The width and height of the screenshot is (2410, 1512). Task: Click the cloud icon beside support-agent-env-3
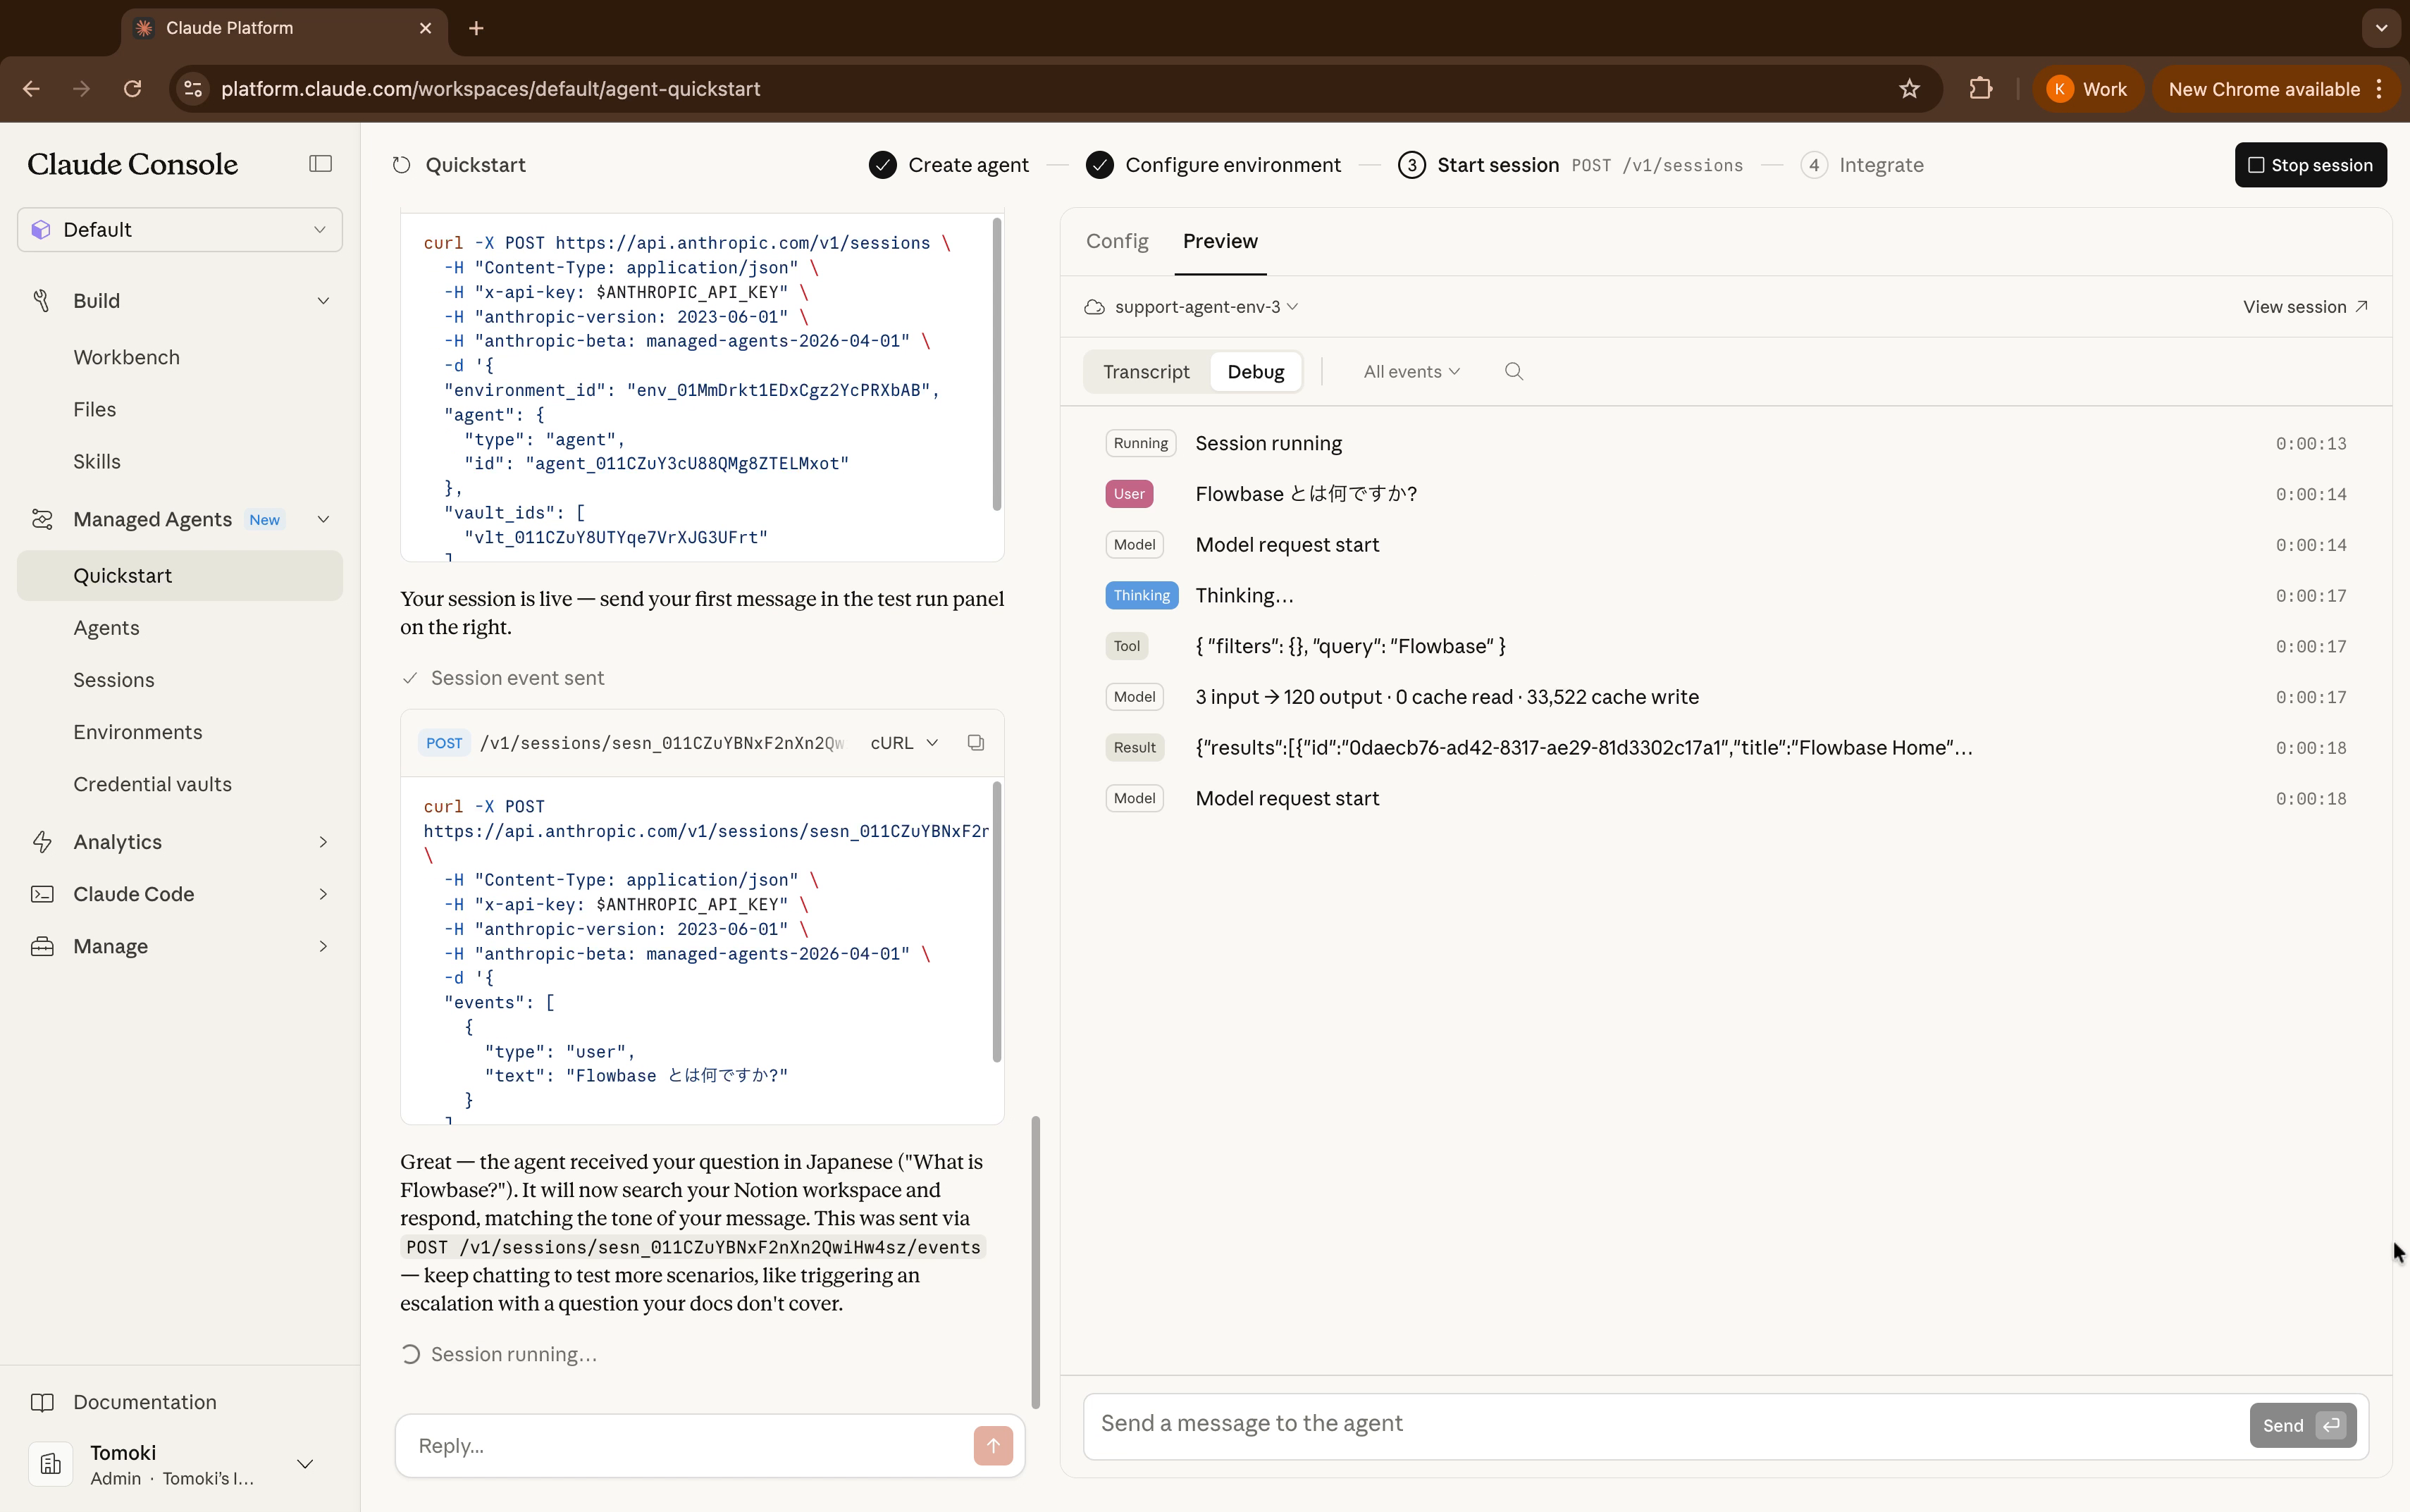[1095, 307]
